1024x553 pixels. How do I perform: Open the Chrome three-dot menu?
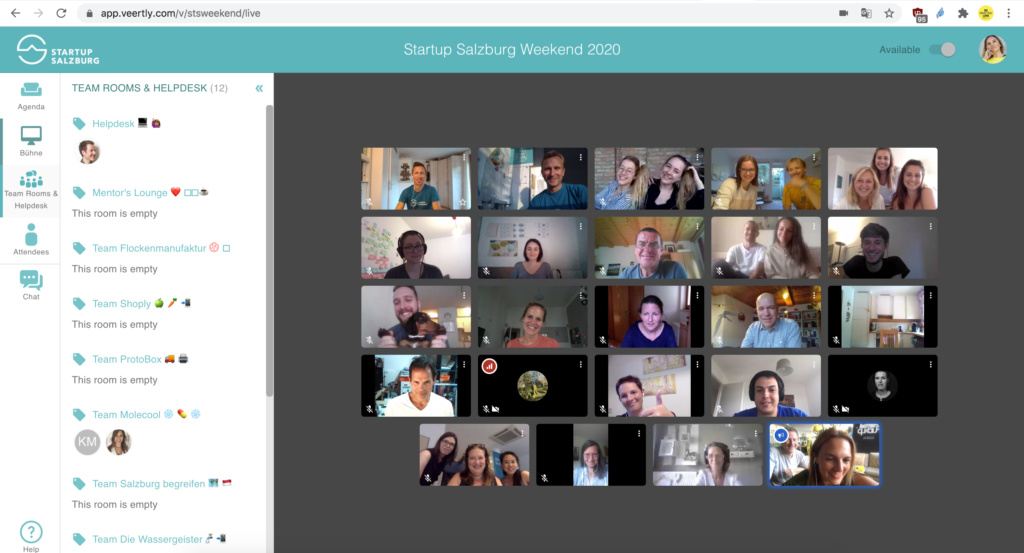click(1010, 13)
